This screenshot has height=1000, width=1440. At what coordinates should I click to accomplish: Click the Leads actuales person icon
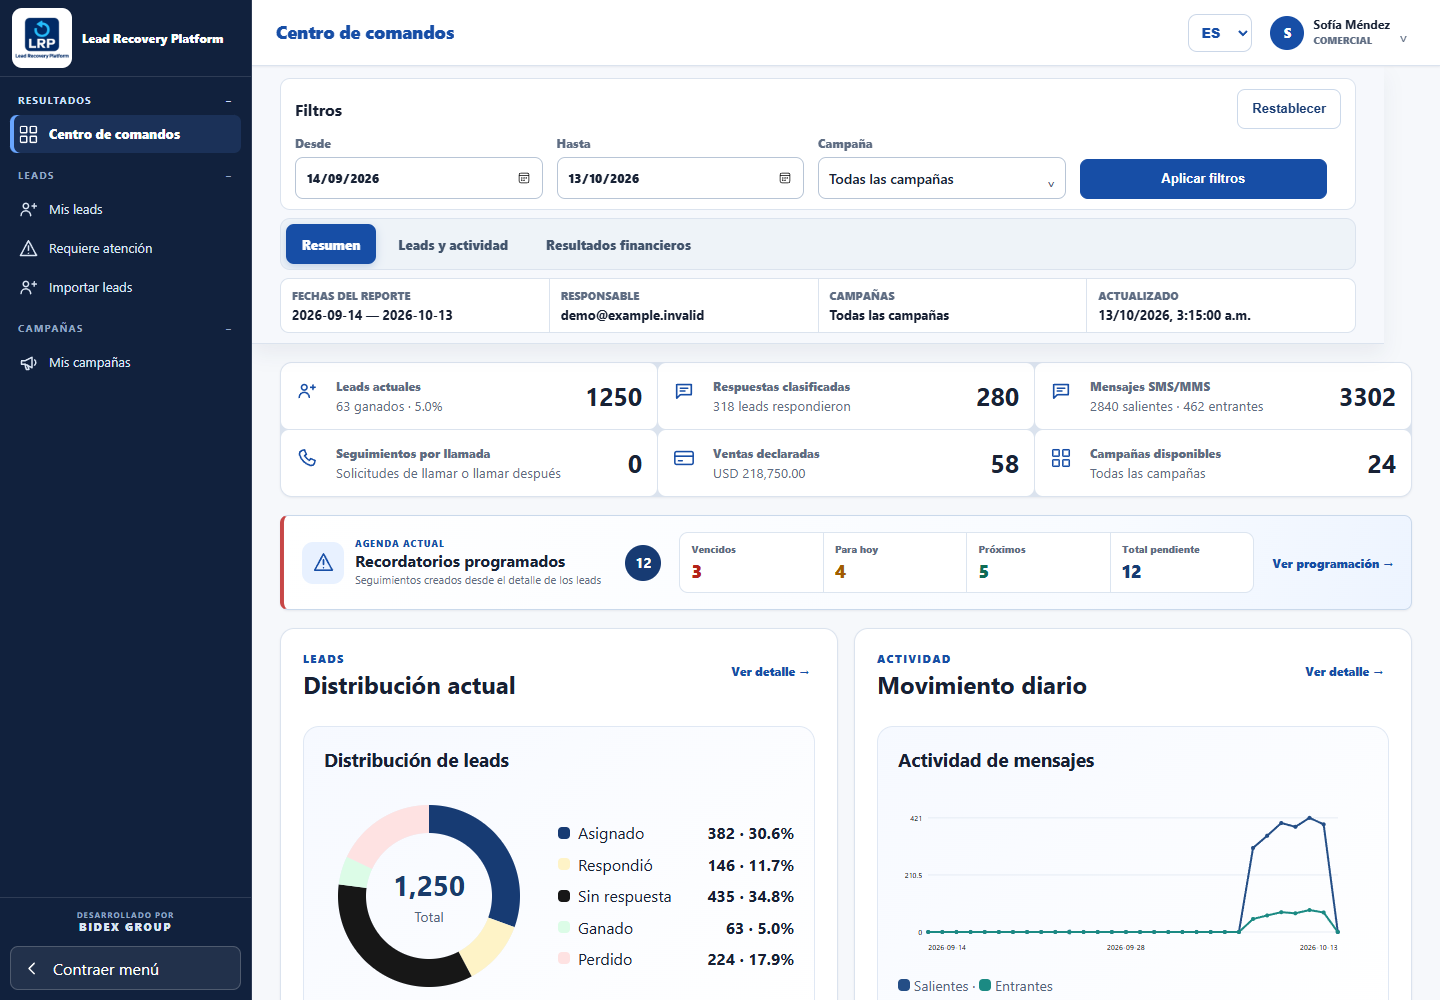point(307,391)
